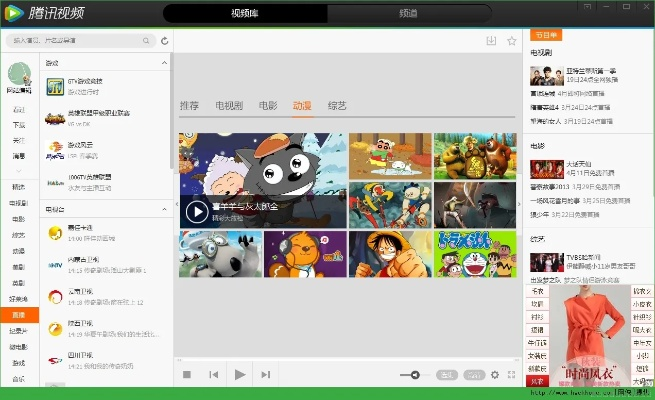
Task: Open the player settings gear icon
Action: (494, 374)
